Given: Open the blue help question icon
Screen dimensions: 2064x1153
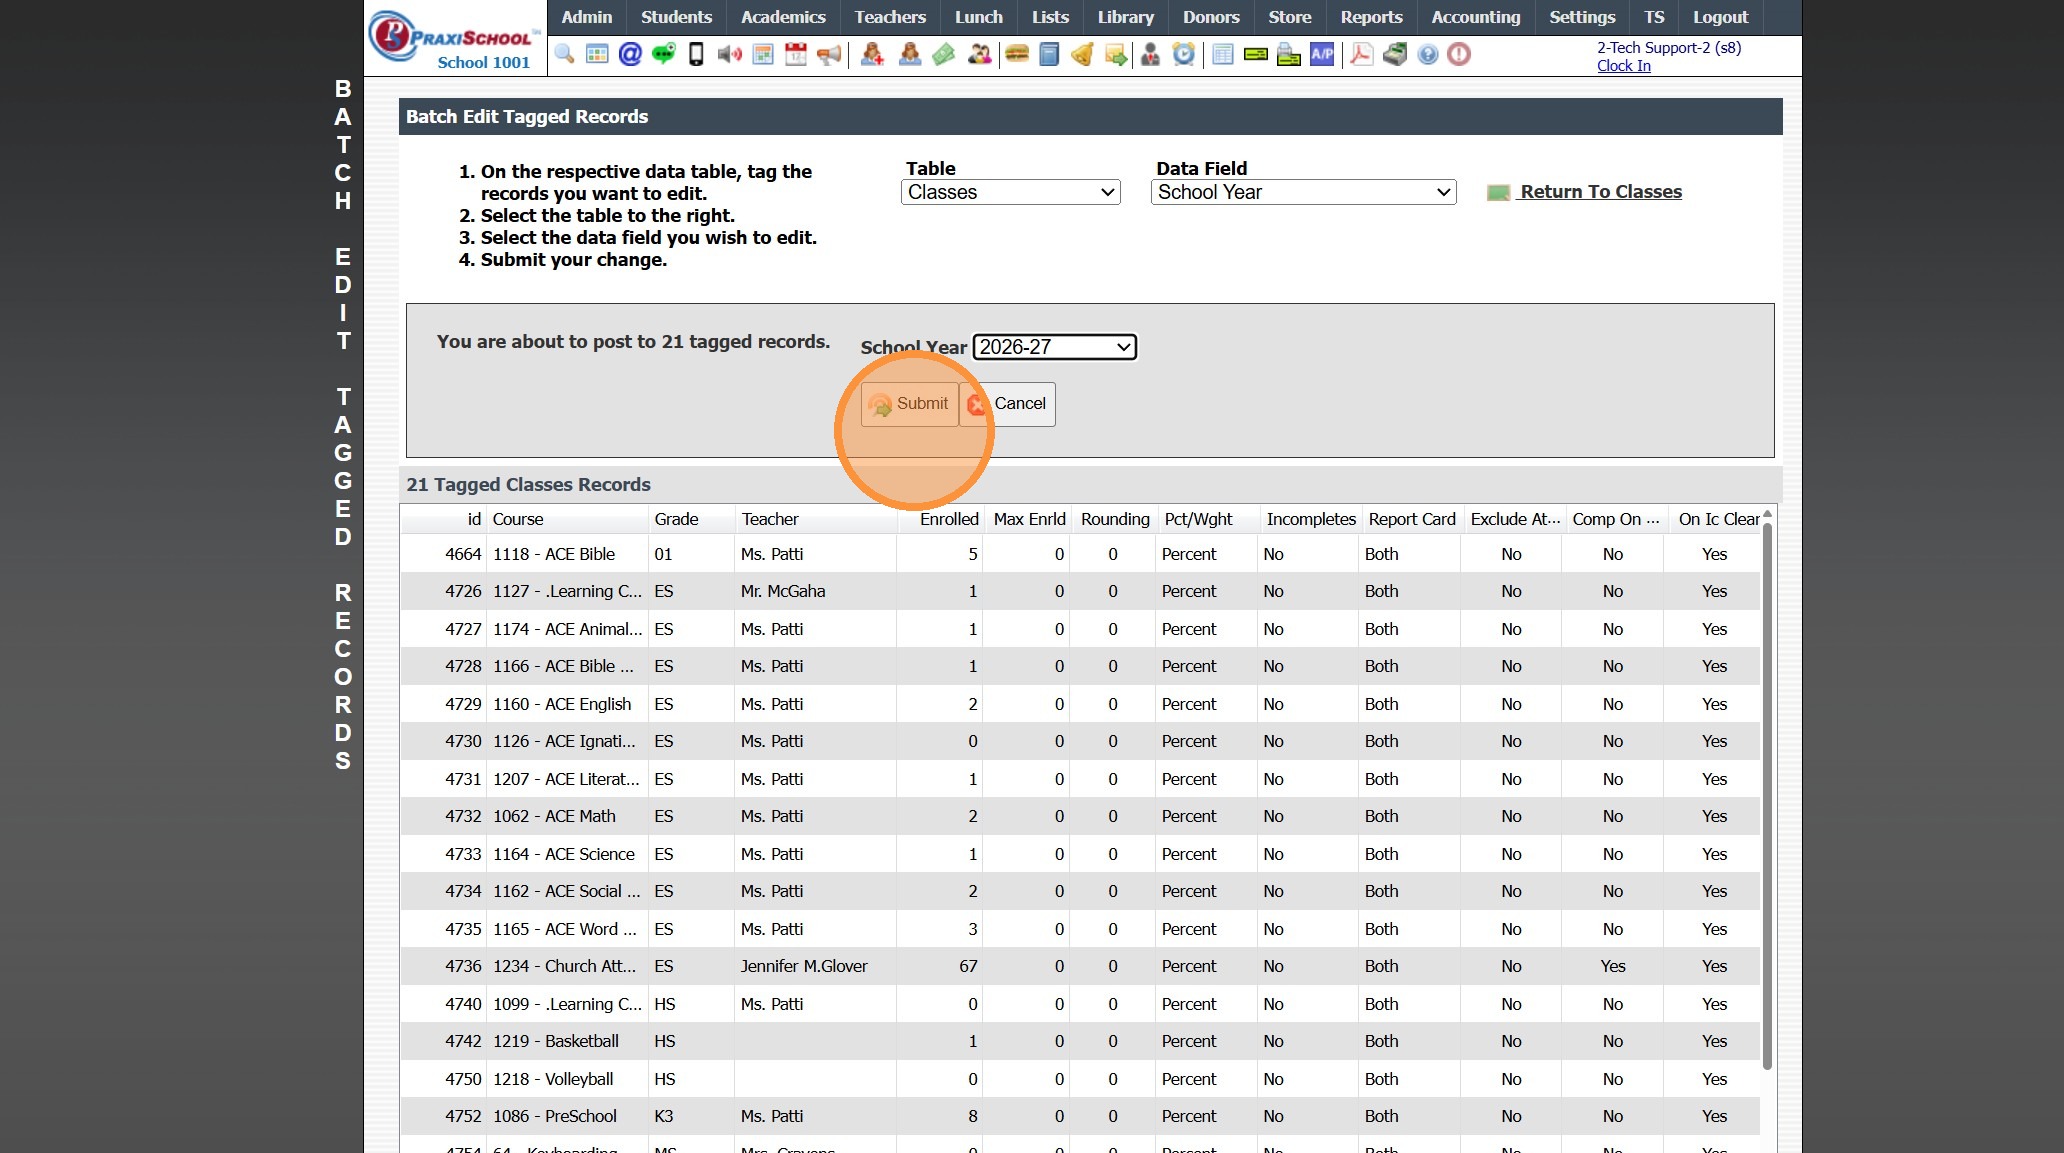Looking at the screenshot, I should click(1428, 54).
